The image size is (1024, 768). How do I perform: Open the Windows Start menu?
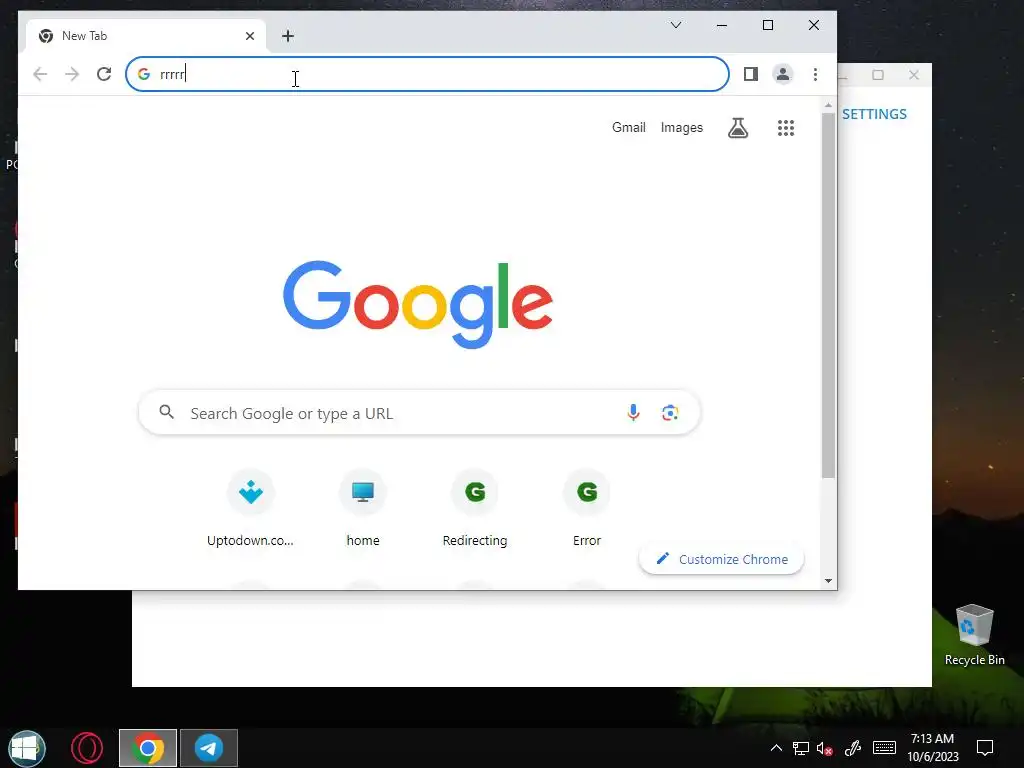(x=27, y=748)
